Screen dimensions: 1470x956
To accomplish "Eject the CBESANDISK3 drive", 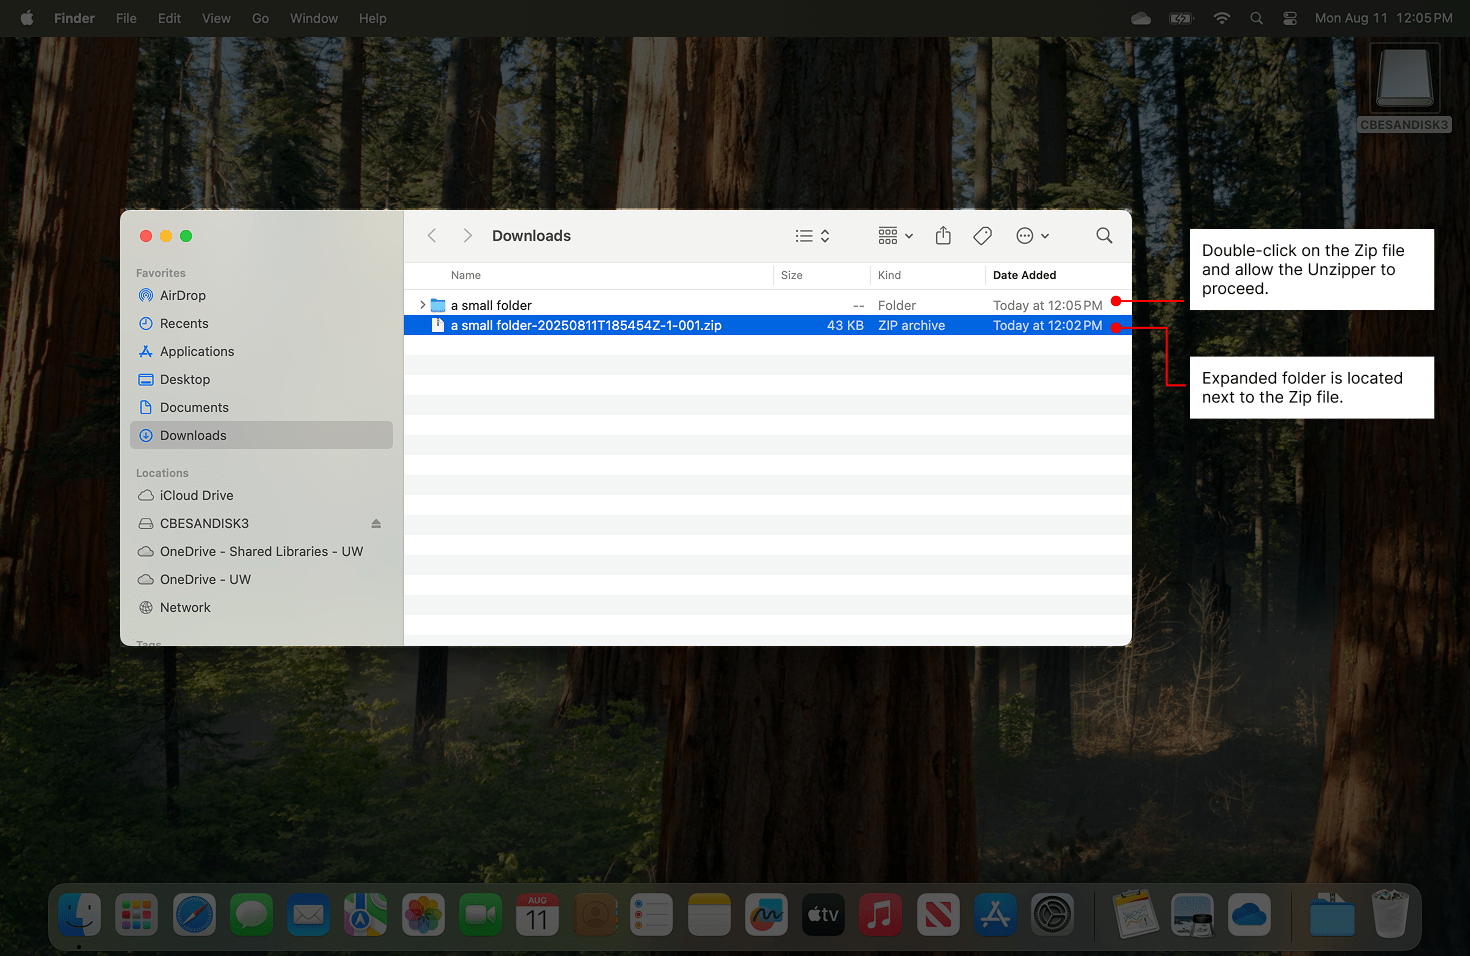I will coord(375,523).
